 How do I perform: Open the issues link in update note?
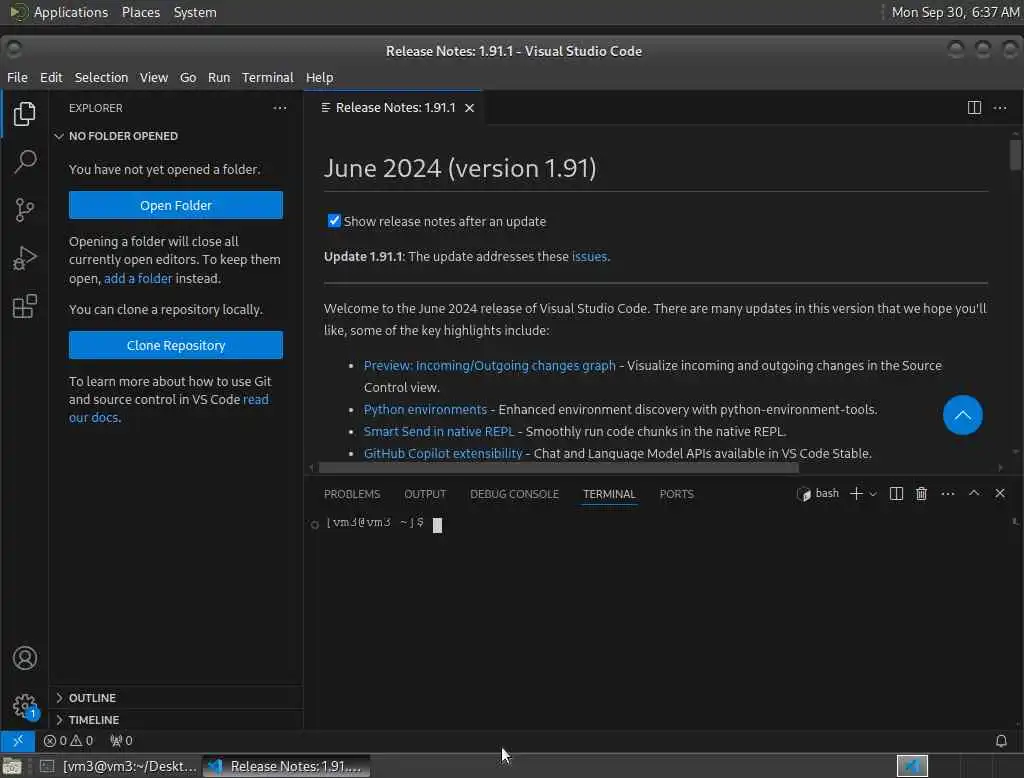589,256
